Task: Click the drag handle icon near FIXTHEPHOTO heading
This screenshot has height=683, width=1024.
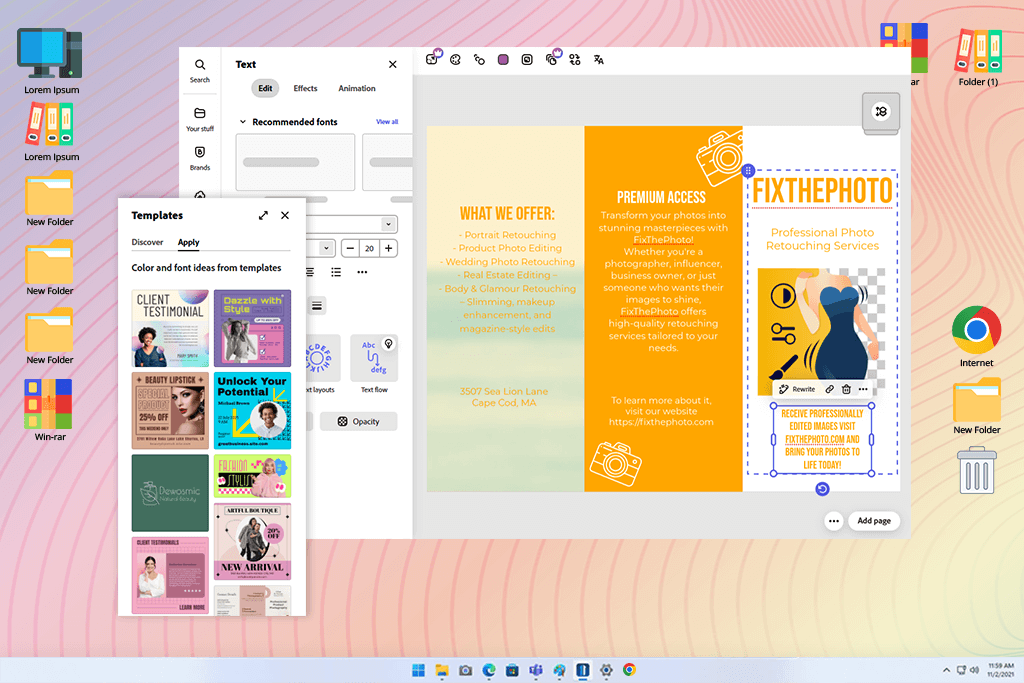Action: click(748, 170)
